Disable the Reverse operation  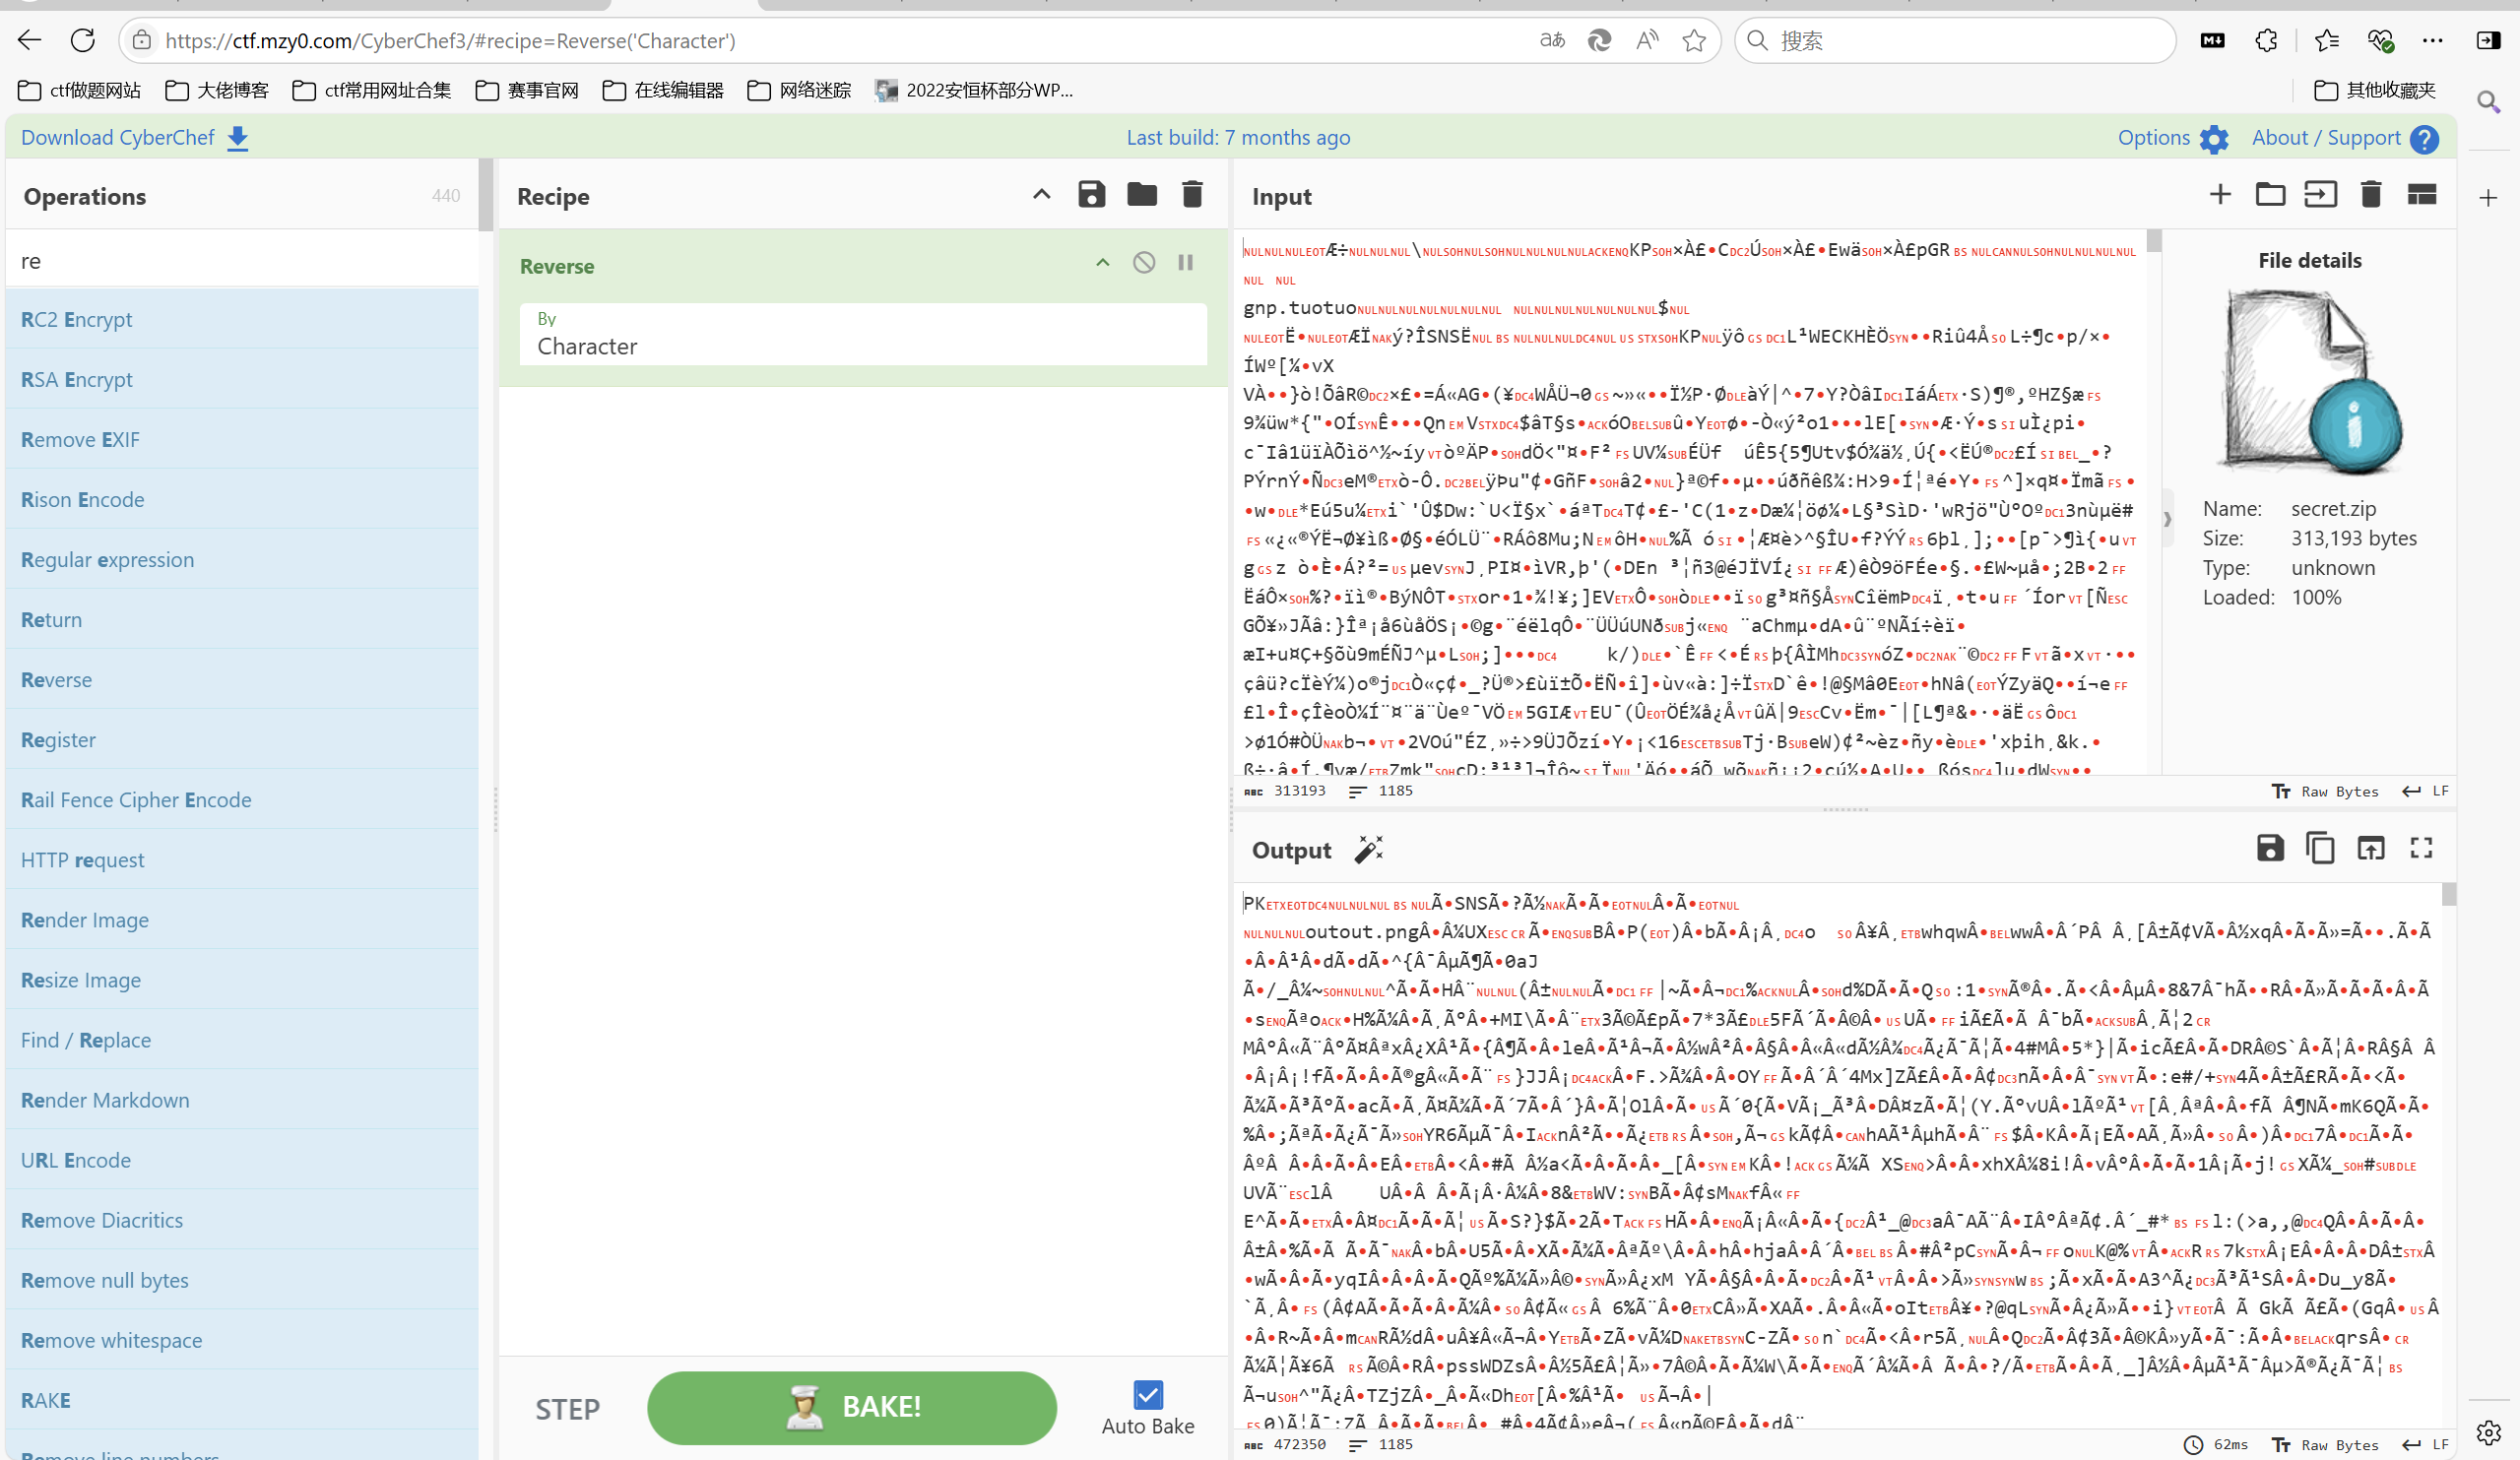point(1144,262)
